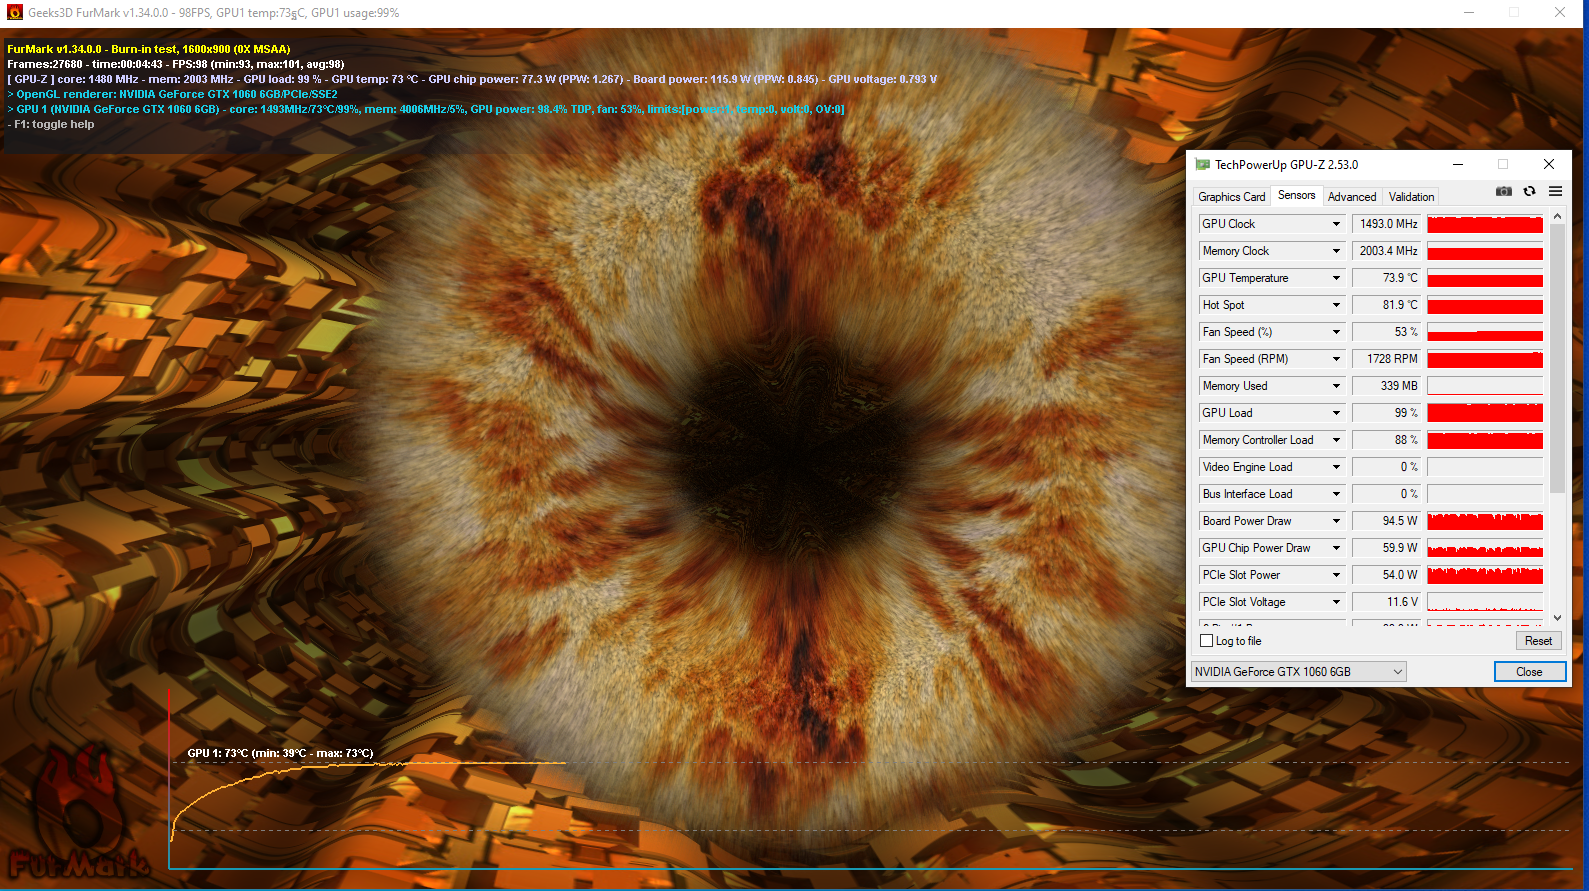Screen dimensions: 1589x891
Task: Expand the GPU Clock sensor dropdown
Action: tap(1336, 224)
